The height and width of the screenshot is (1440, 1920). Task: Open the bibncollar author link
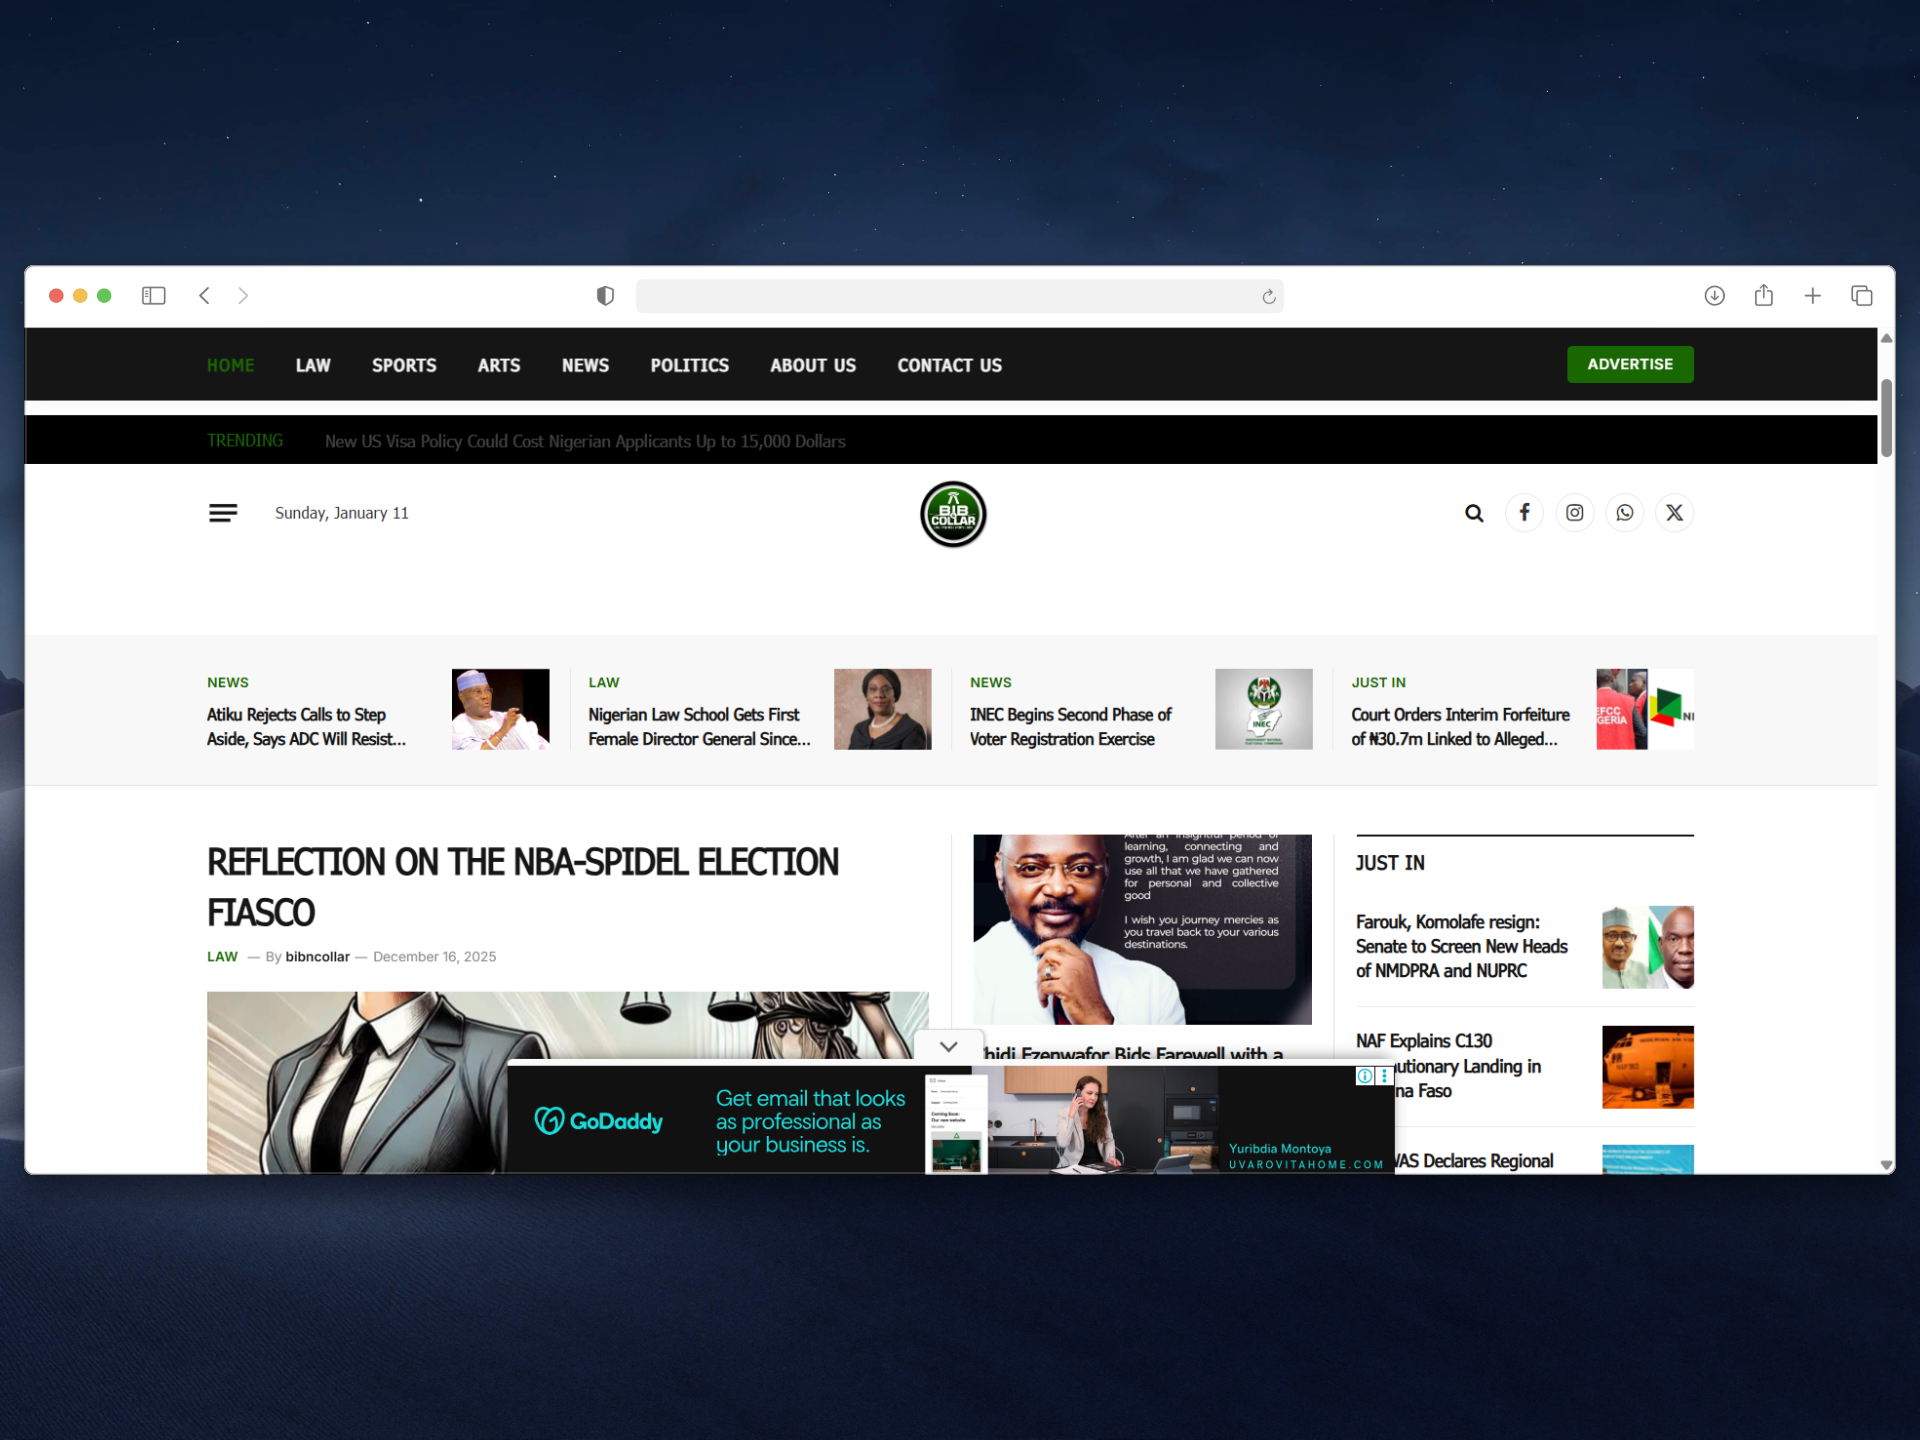[317, 957]
